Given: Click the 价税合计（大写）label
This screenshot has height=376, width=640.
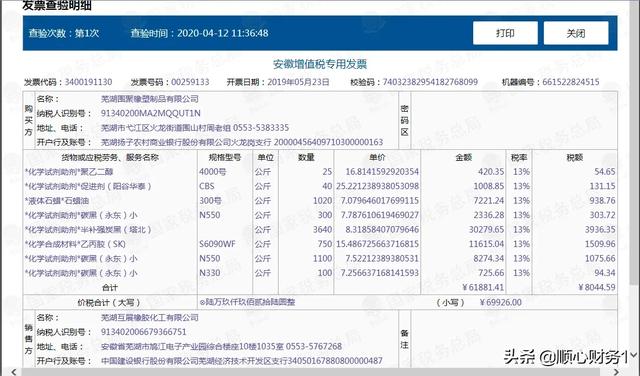Looking at the screenshot, I should [x=109, y=303].
